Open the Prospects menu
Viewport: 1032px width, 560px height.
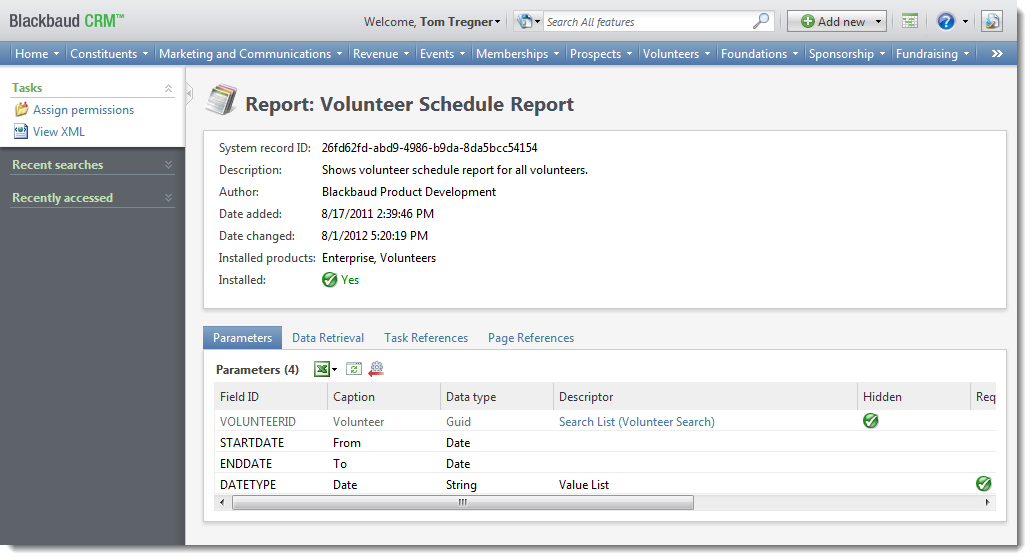coord(602,53)
